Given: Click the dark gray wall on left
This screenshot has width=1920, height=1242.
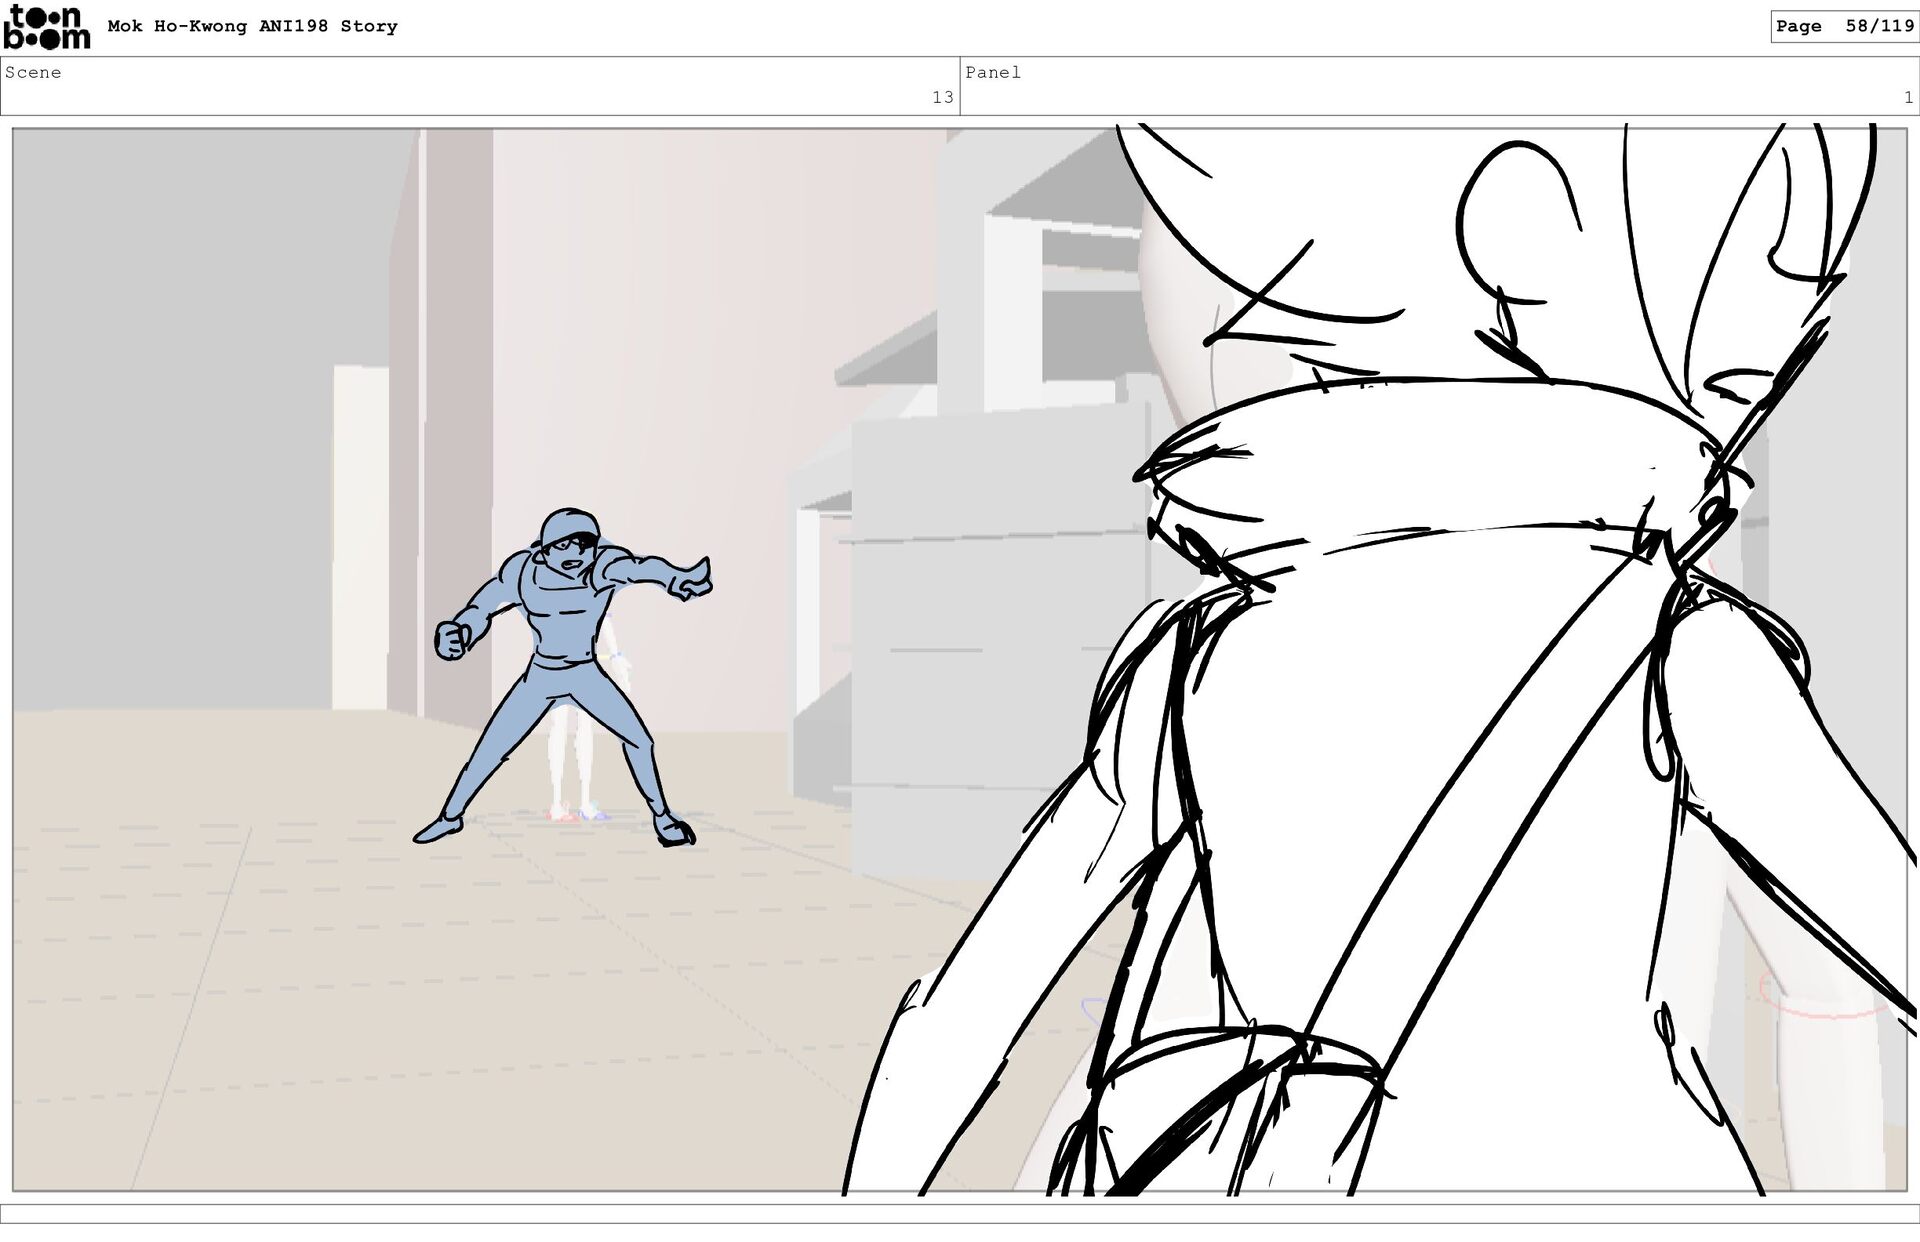Looking at the screenshot, I should pos(200,400).
